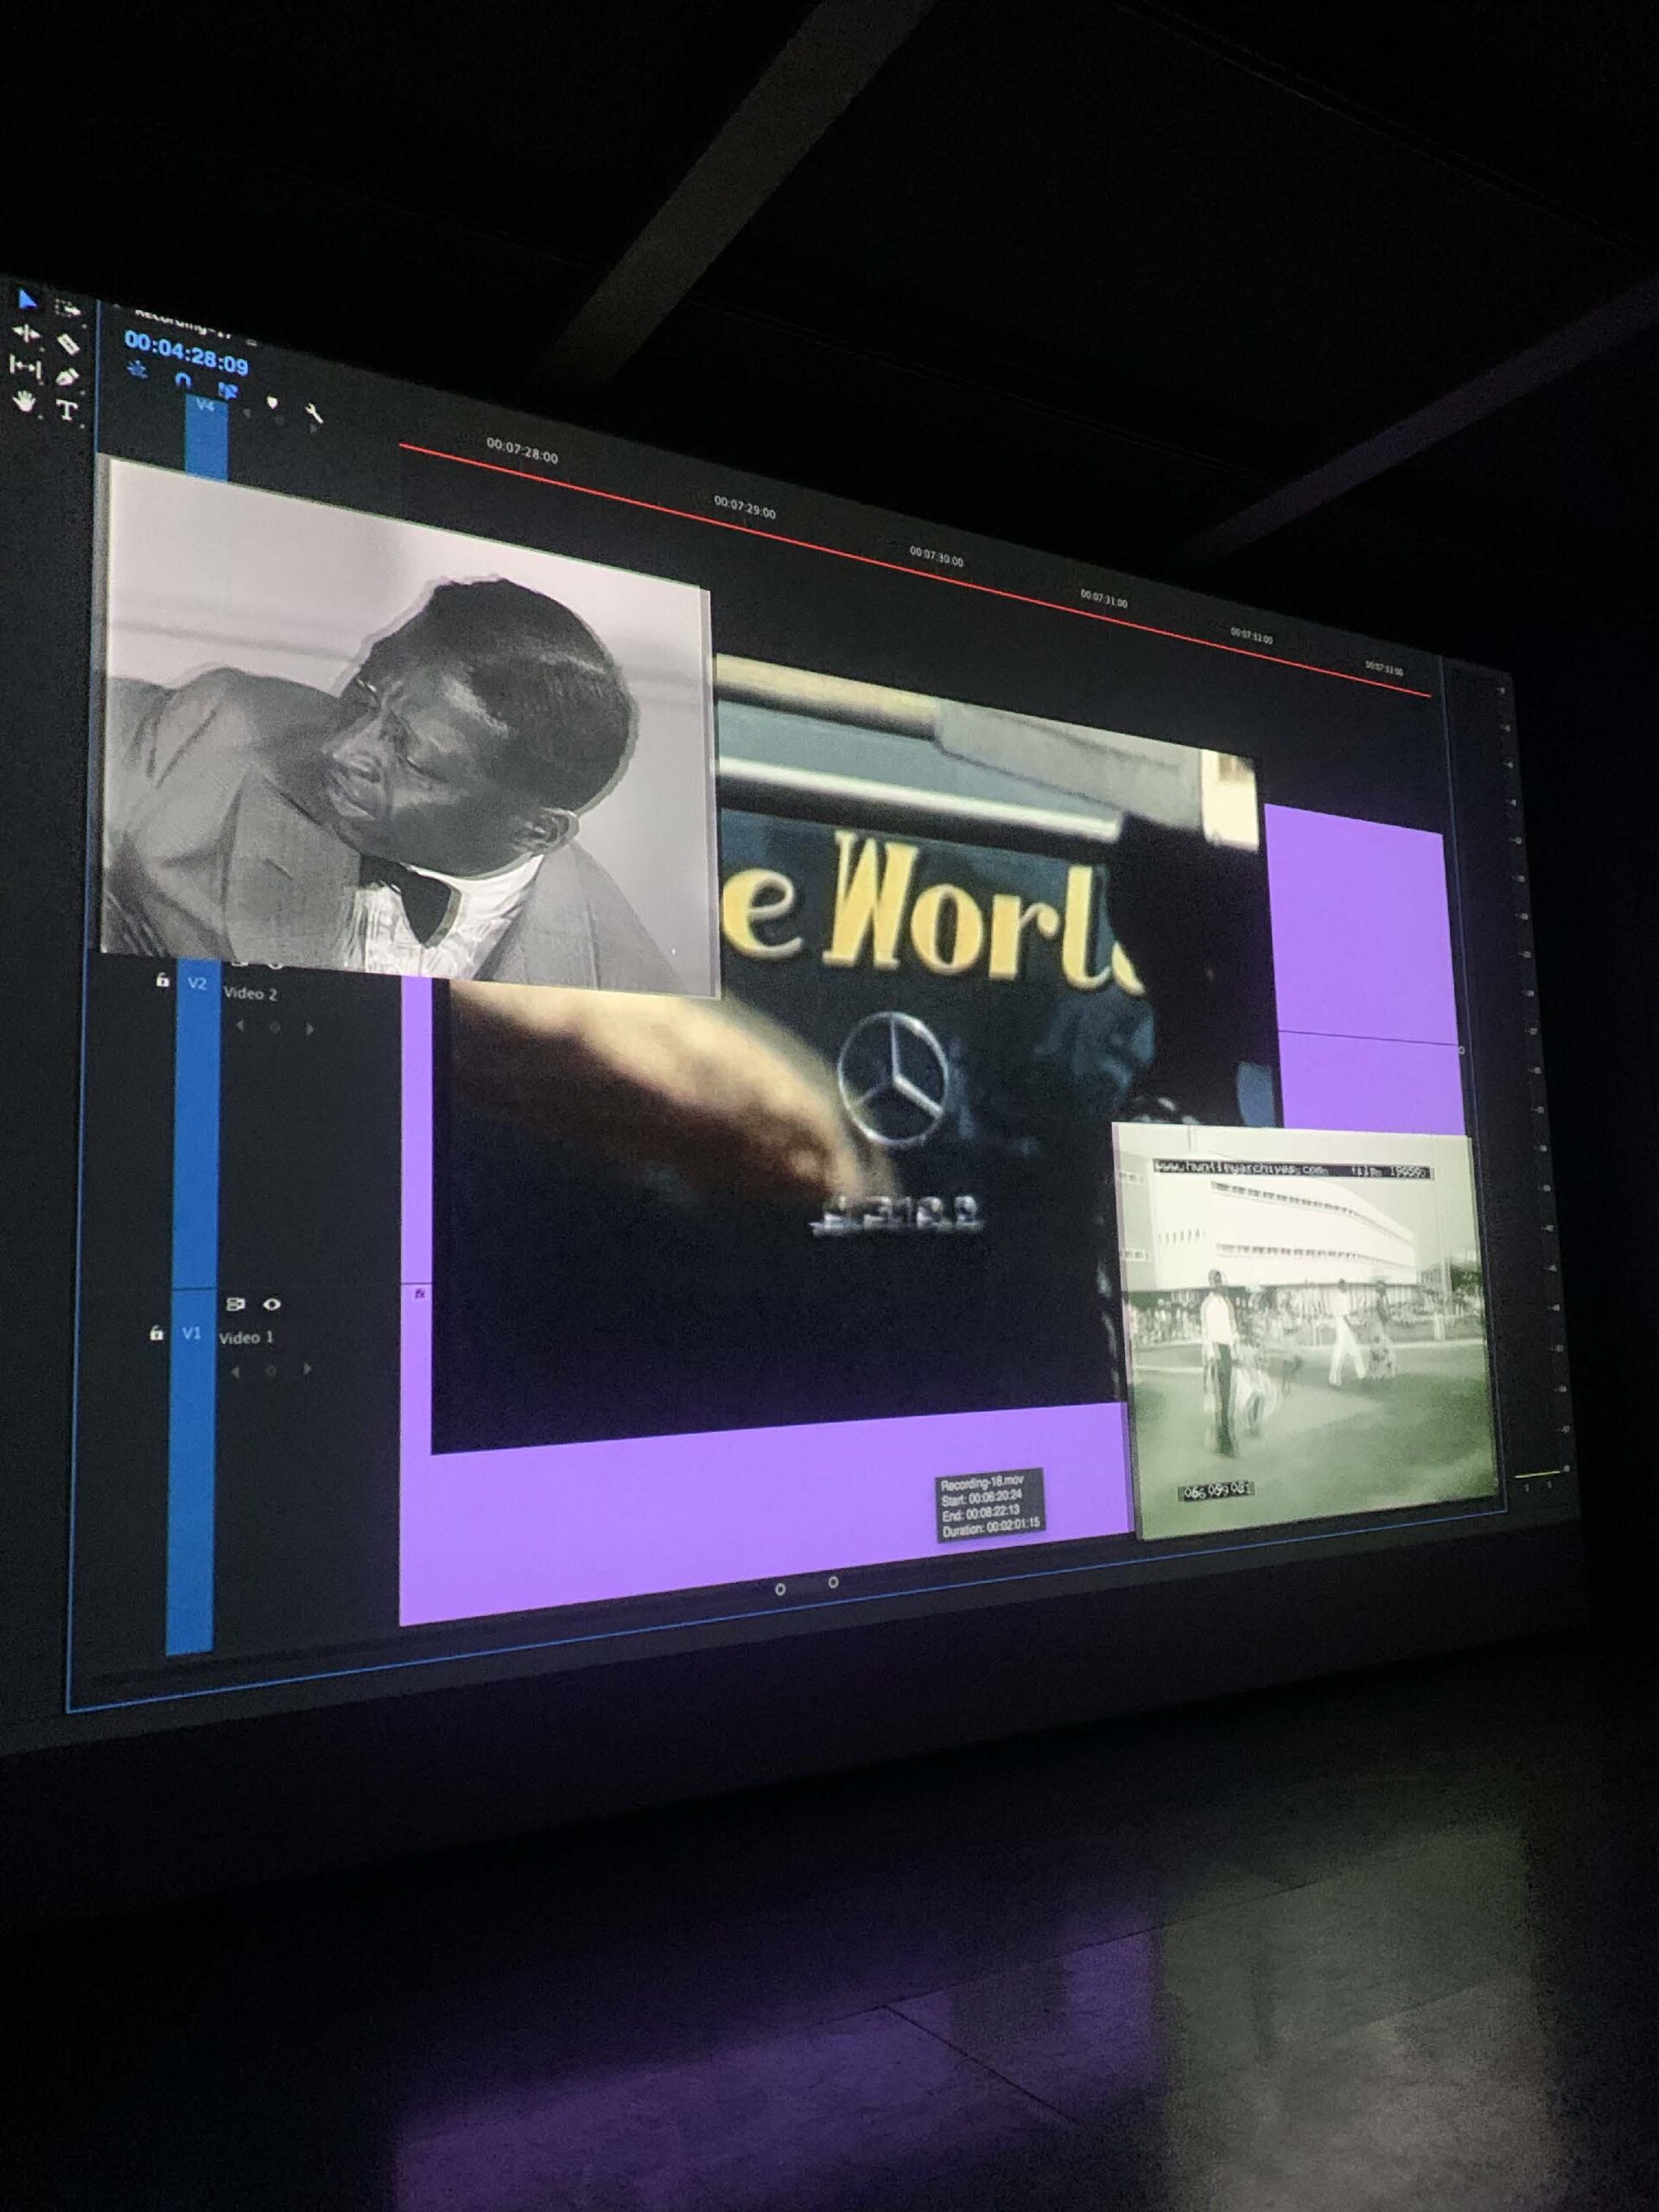Select the Hand tool
This screenshot has width=1659, height=2212.
25,401
